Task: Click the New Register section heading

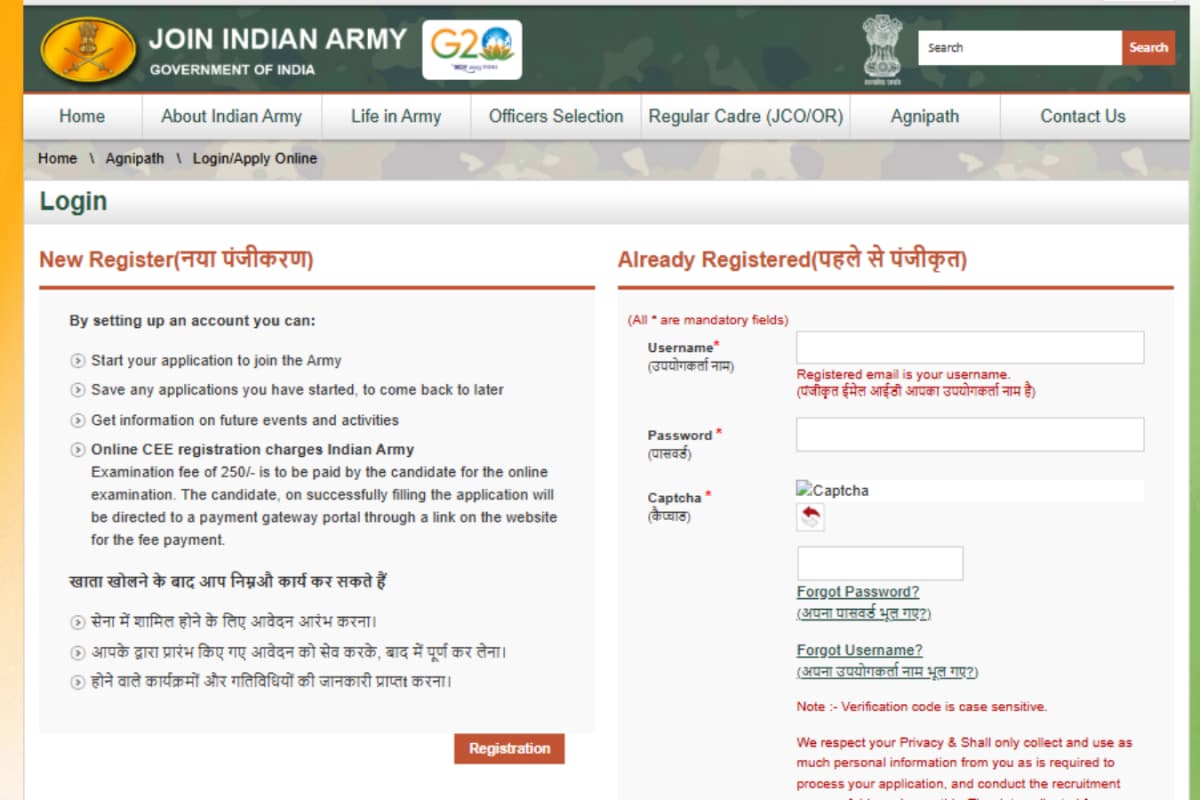Action: click(x=176, y=260)
